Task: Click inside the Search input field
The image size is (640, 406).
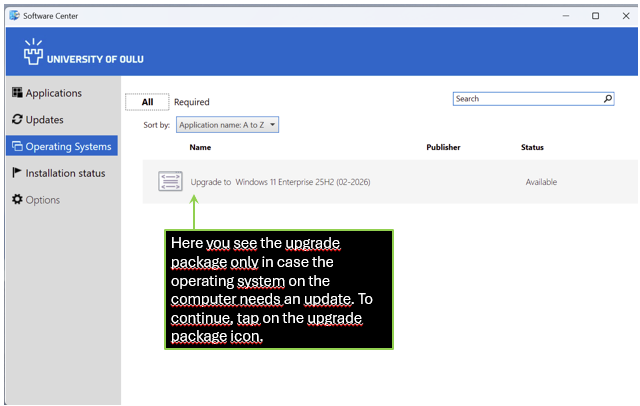Action: pyautogui.click(x=525, y=99)
